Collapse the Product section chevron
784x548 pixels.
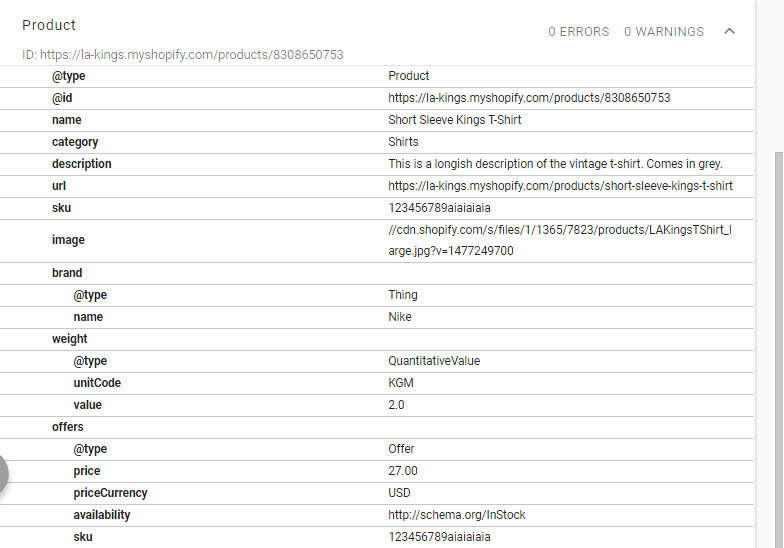tap(730, 32)
